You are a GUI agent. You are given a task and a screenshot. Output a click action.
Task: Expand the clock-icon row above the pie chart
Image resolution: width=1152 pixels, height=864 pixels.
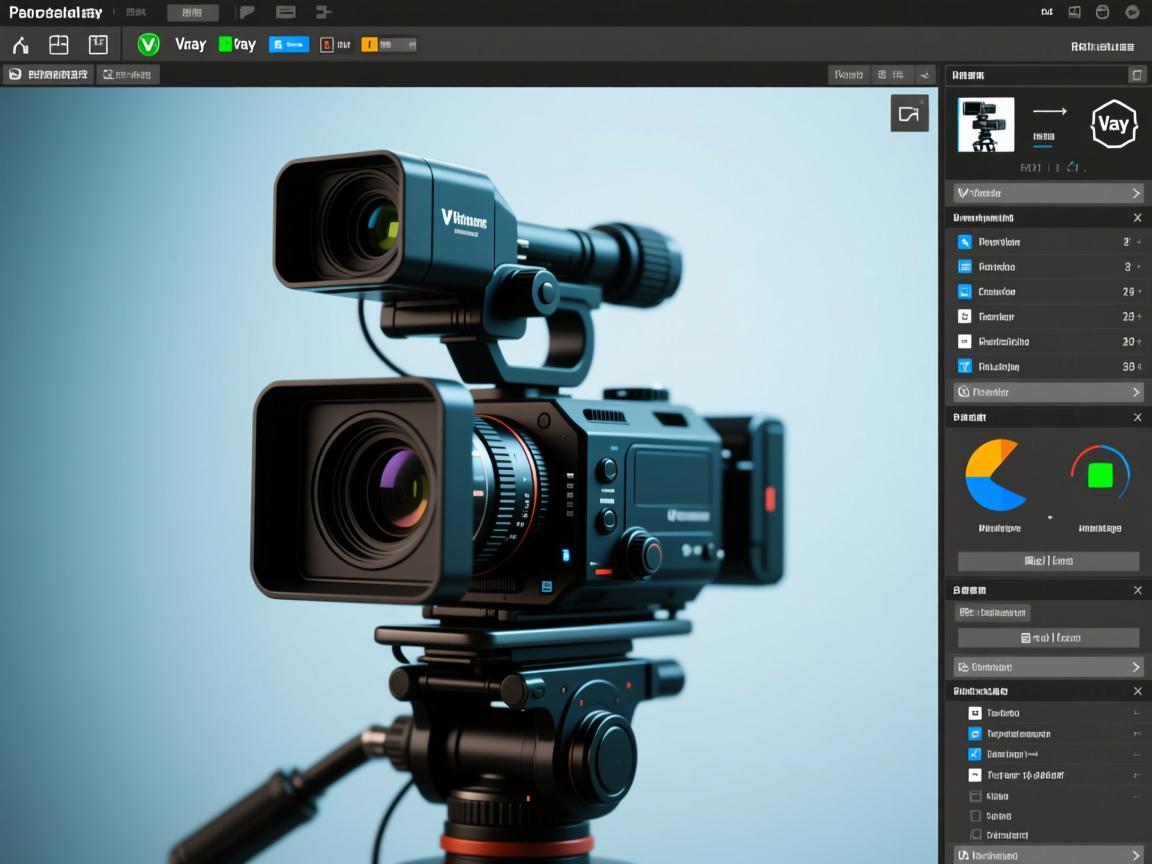tap(1045, 392)
